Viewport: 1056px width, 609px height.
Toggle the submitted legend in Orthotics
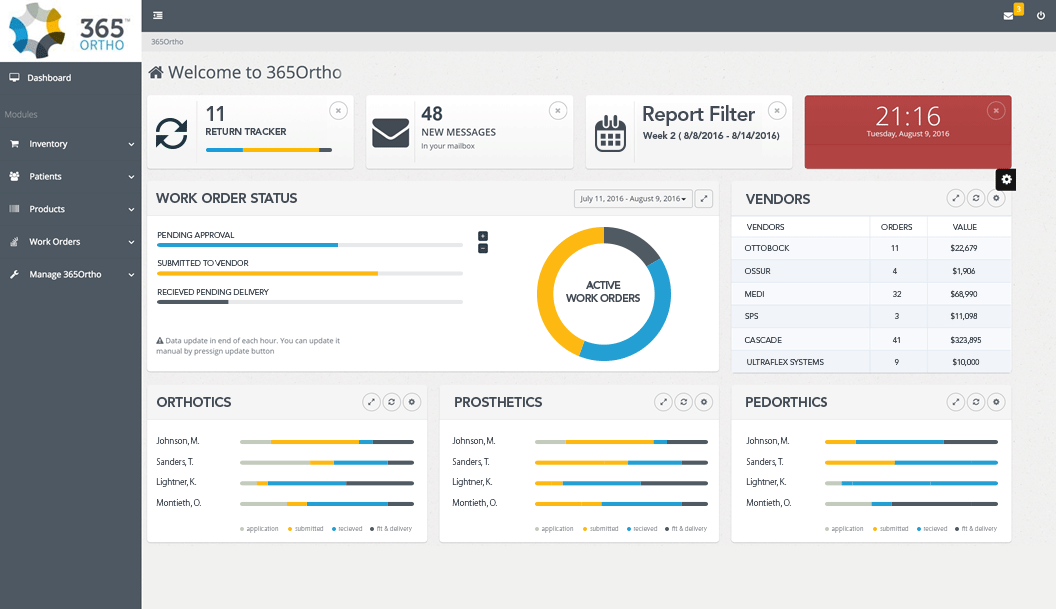point(306,529)
